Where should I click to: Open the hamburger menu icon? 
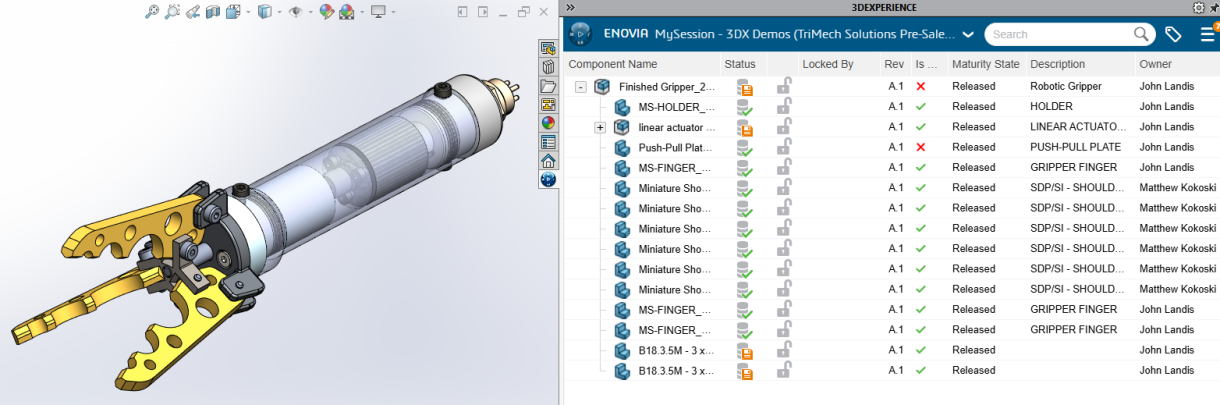pos(1207,34)
